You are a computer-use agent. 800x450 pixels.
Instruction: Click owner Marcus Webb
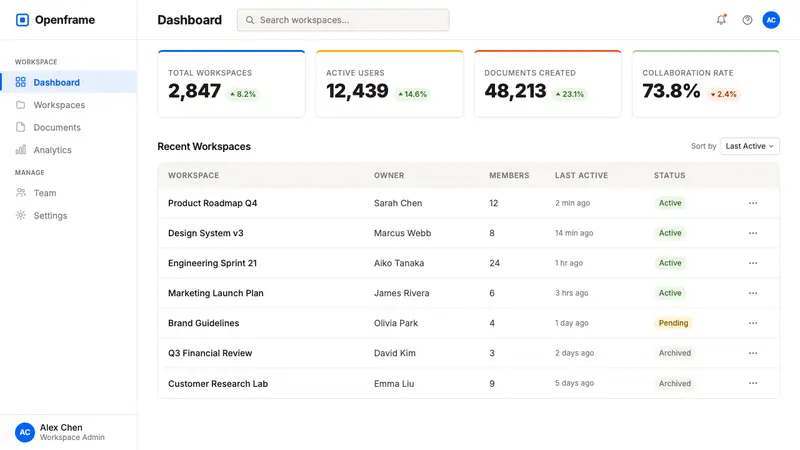click(403, 233)
